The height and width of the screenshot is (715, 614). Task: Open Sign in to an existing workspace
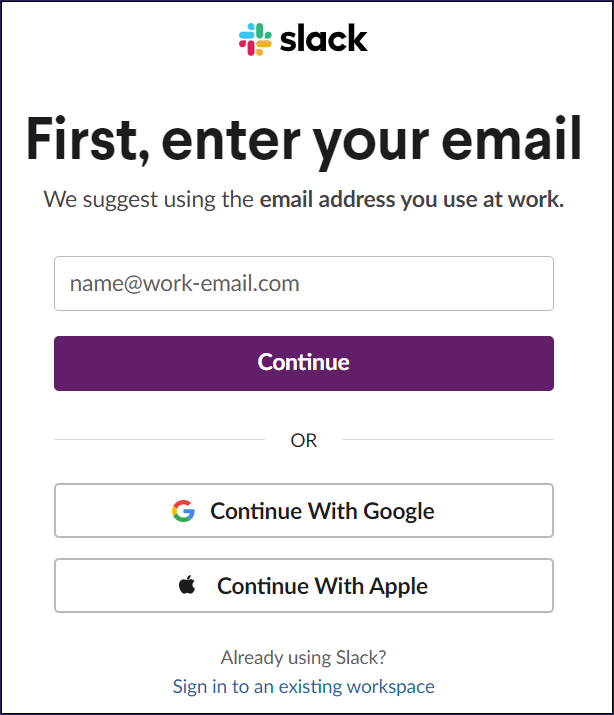303,686
